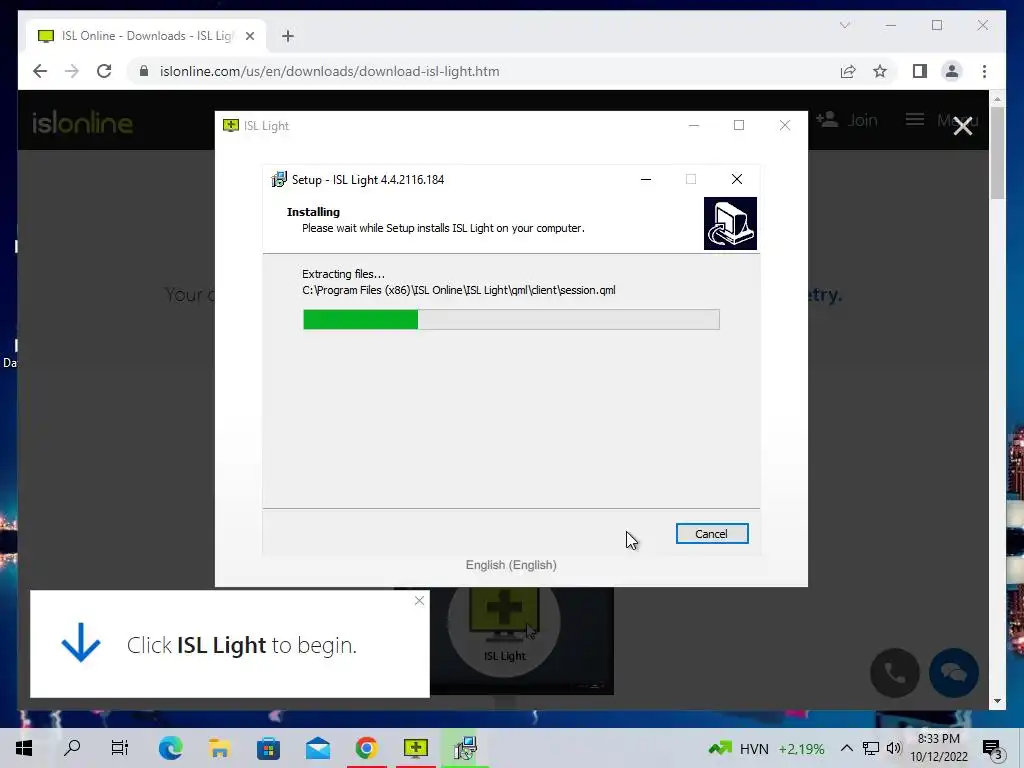1024x768 pixels.
Task: Reload the ISL Online page
Action: [104, 71]
